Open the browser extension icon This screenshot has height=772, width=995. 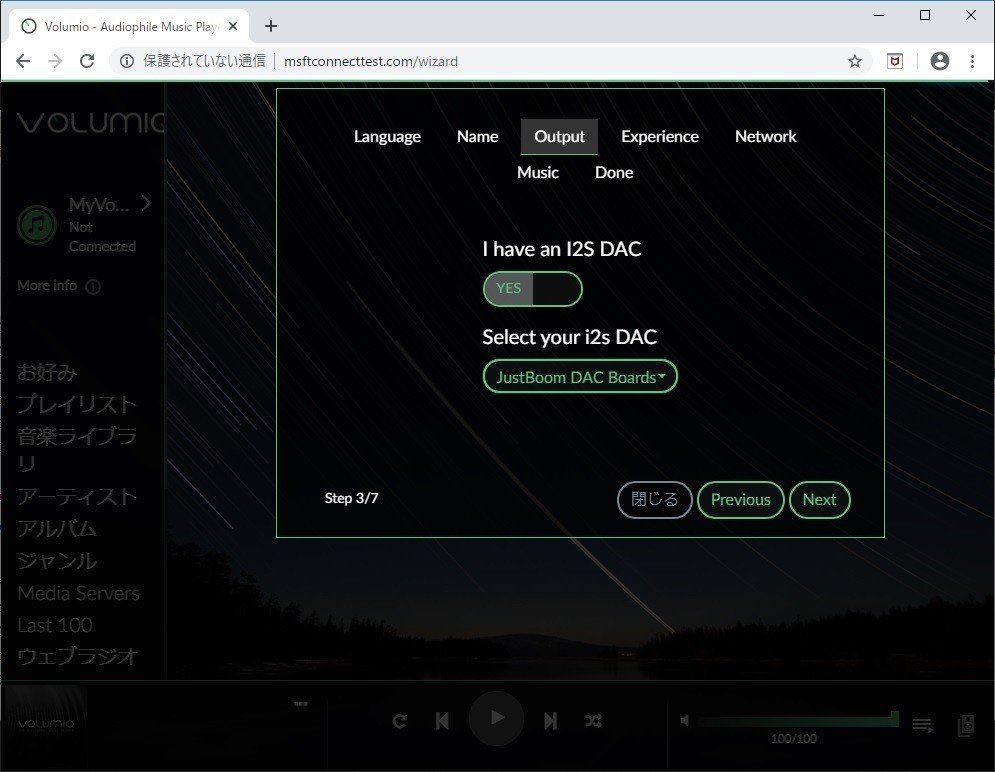895,61
